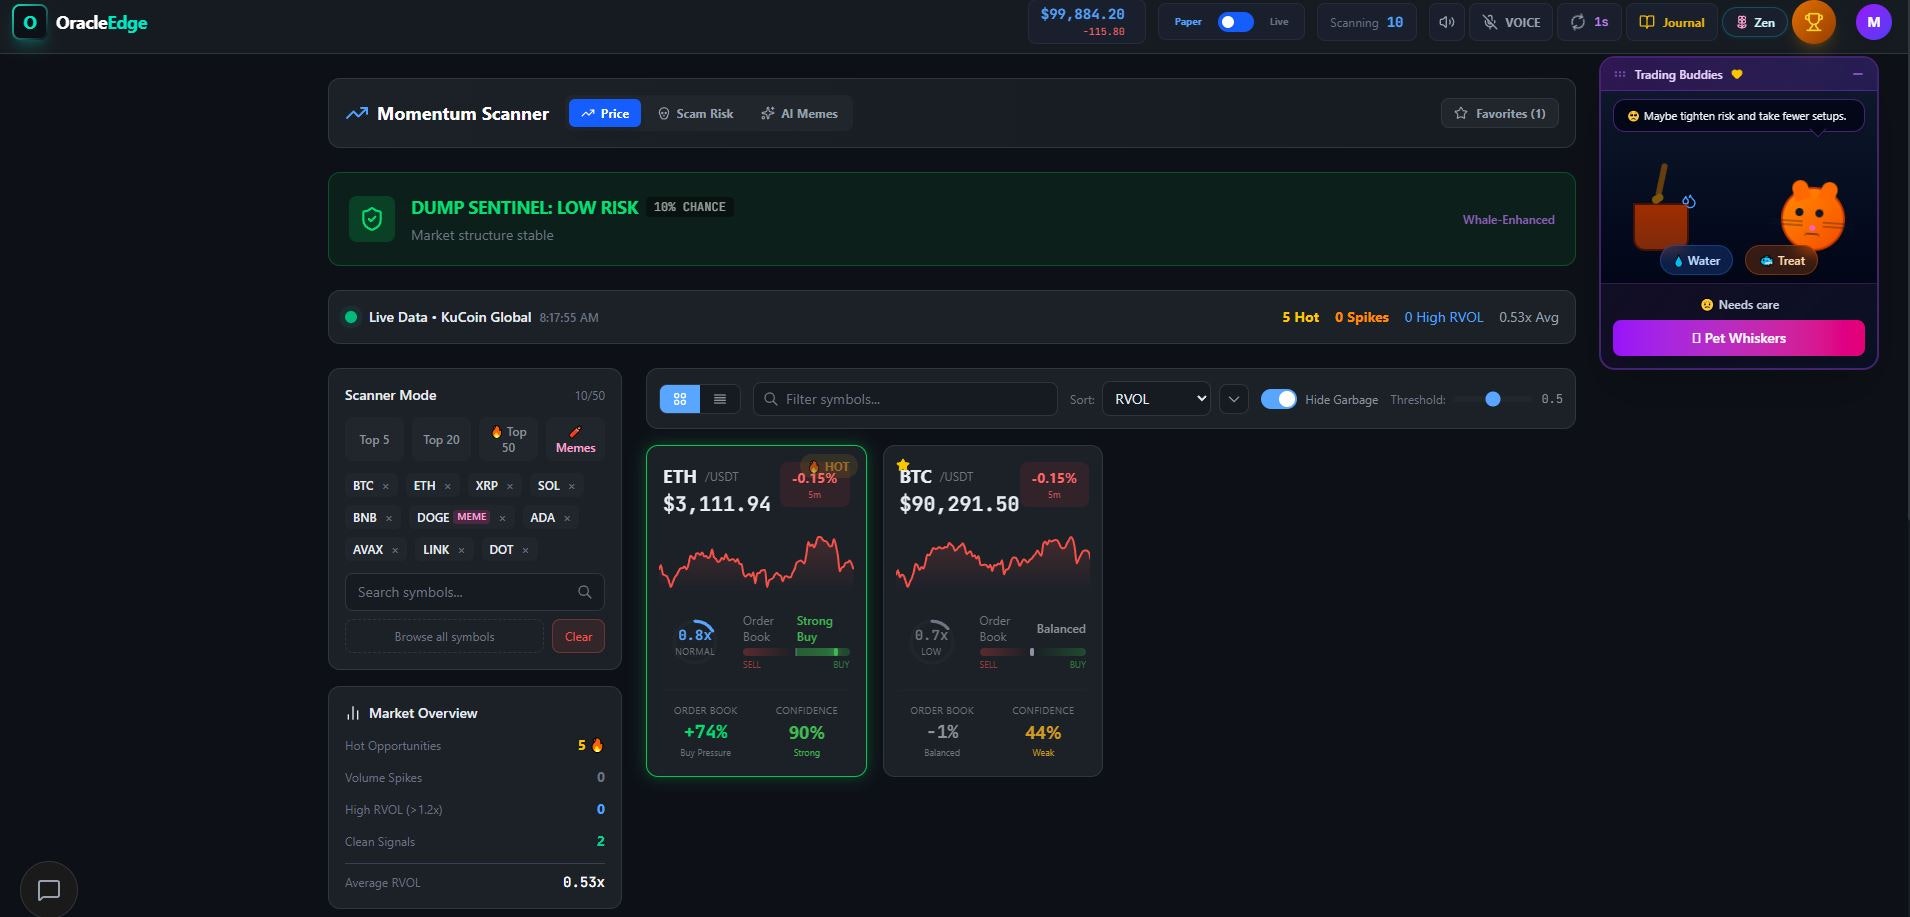Viewport: 1910px width, 917px height.
Task: Switch to grid view icon
Action: (x=680, y=399)
